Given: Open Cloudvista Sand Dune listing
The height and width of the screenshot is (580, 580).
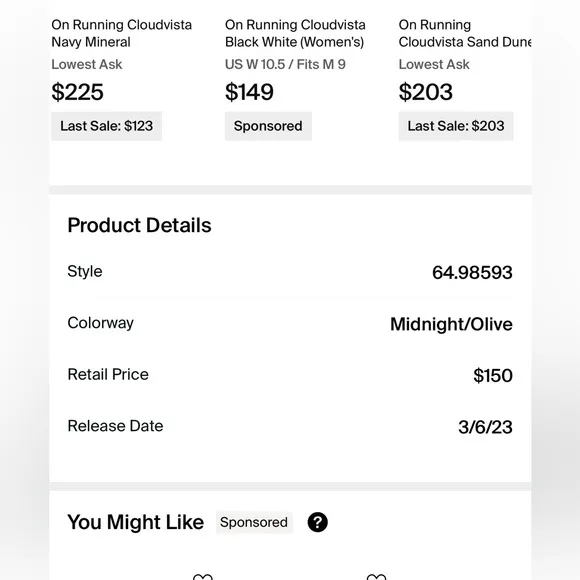Looking at the screenshot, I should tap(465, 33).
